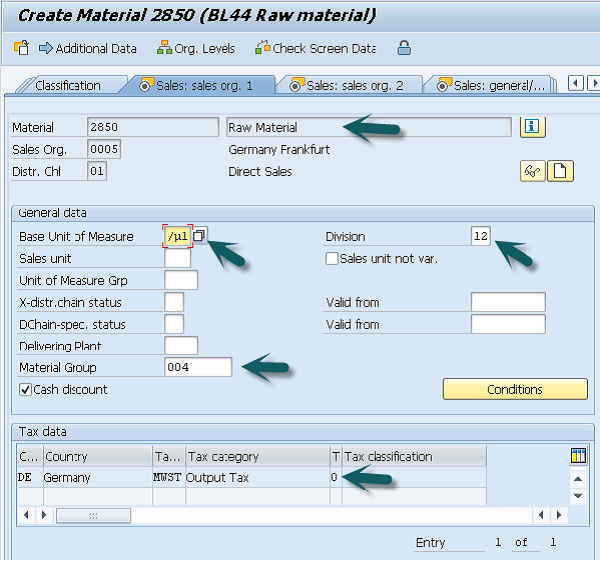Click the lower Valid from date field
This screenshot has height=561, width=600.
(508, 324)
